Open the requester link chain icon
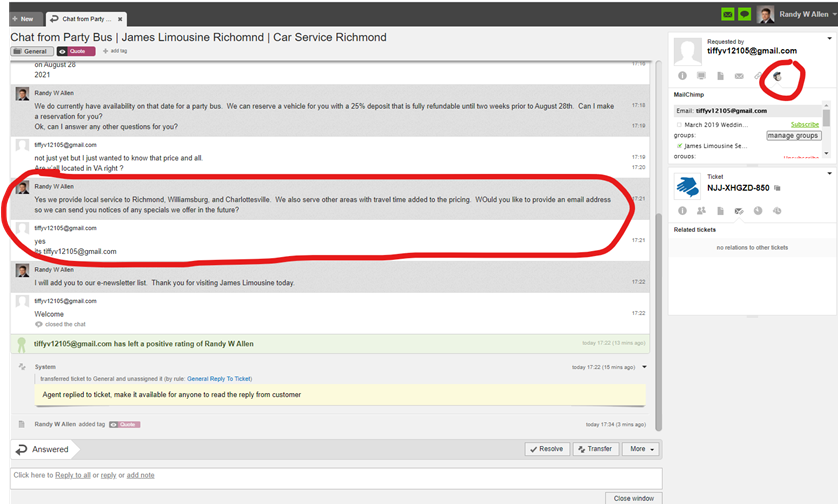This screenshot has height=504, width=838. [x=758, y=76]
